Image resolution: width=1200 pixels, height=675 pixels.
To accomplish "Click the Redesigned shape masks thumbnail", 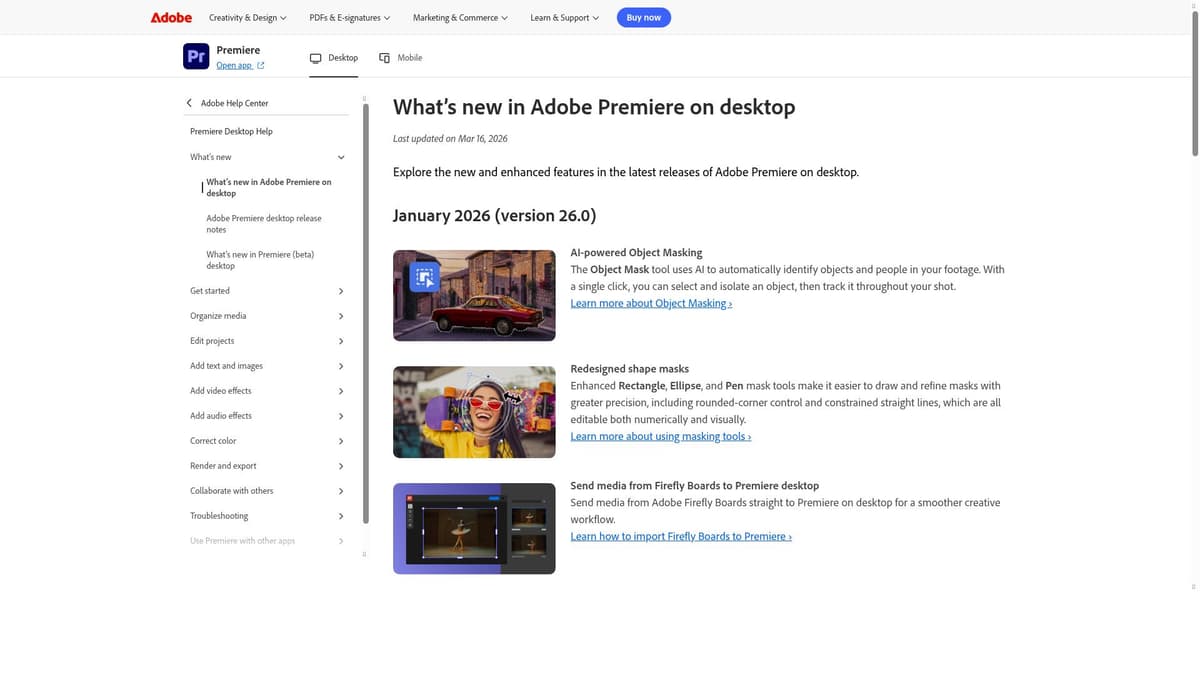I will click(473, 411).
